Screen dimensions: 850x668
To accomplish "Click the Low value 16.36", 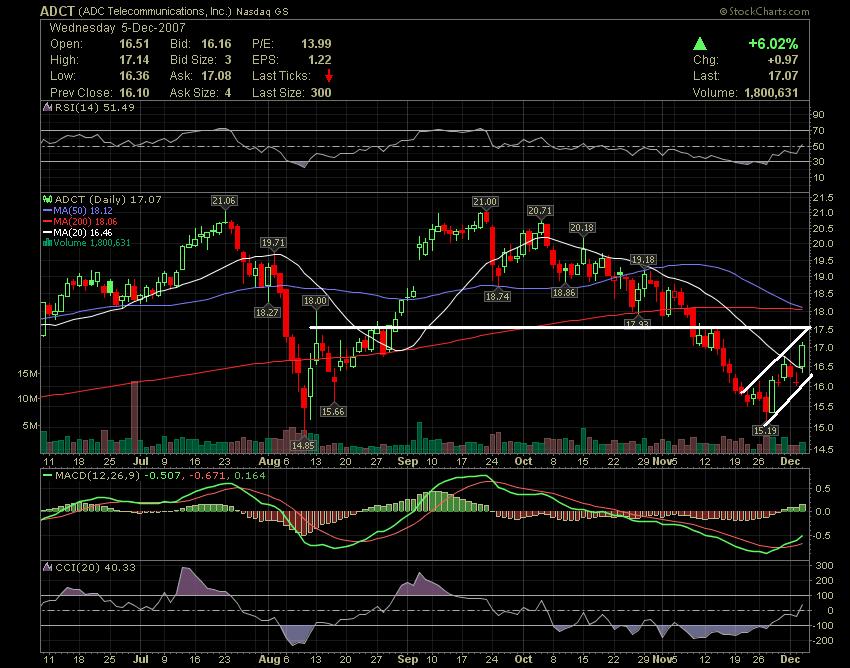I will [x=134, y=76].
